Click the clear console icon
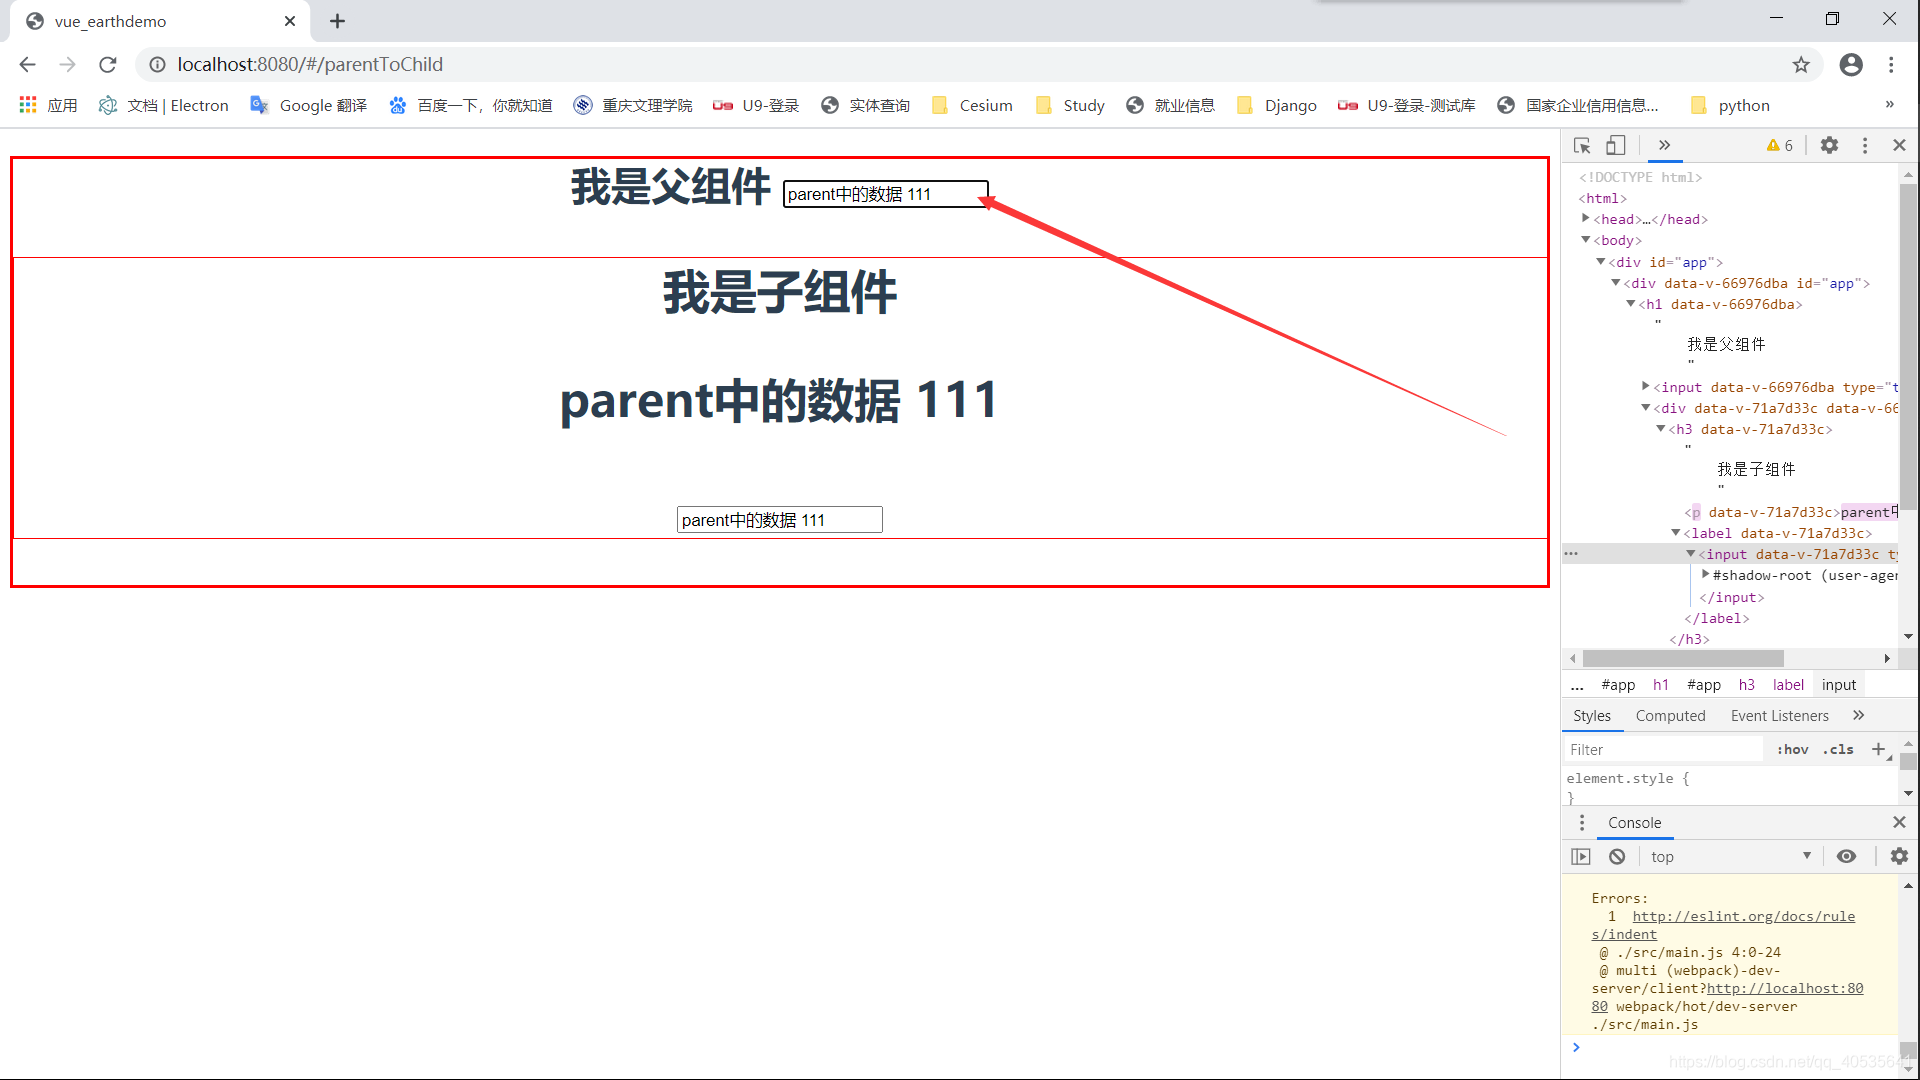 point(1617,857)
